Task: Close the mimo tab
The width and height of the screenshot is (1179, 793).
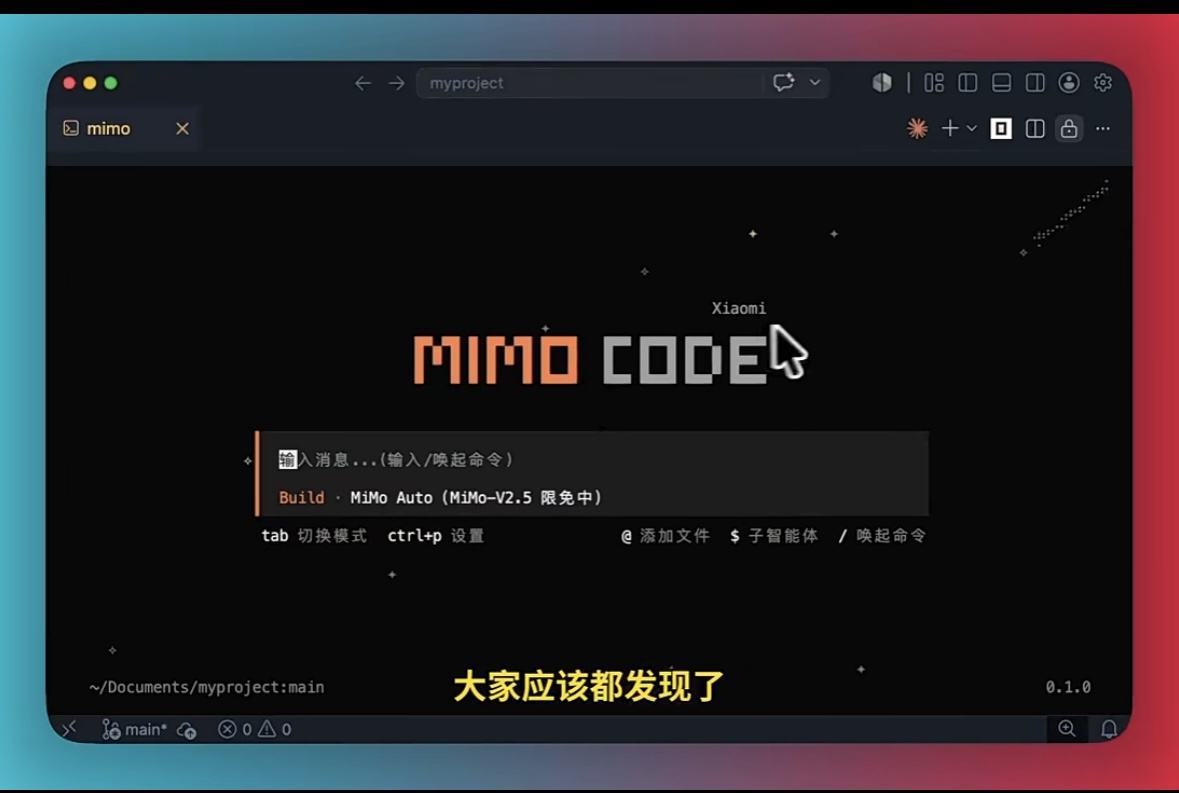Action: tap(182, 129)
